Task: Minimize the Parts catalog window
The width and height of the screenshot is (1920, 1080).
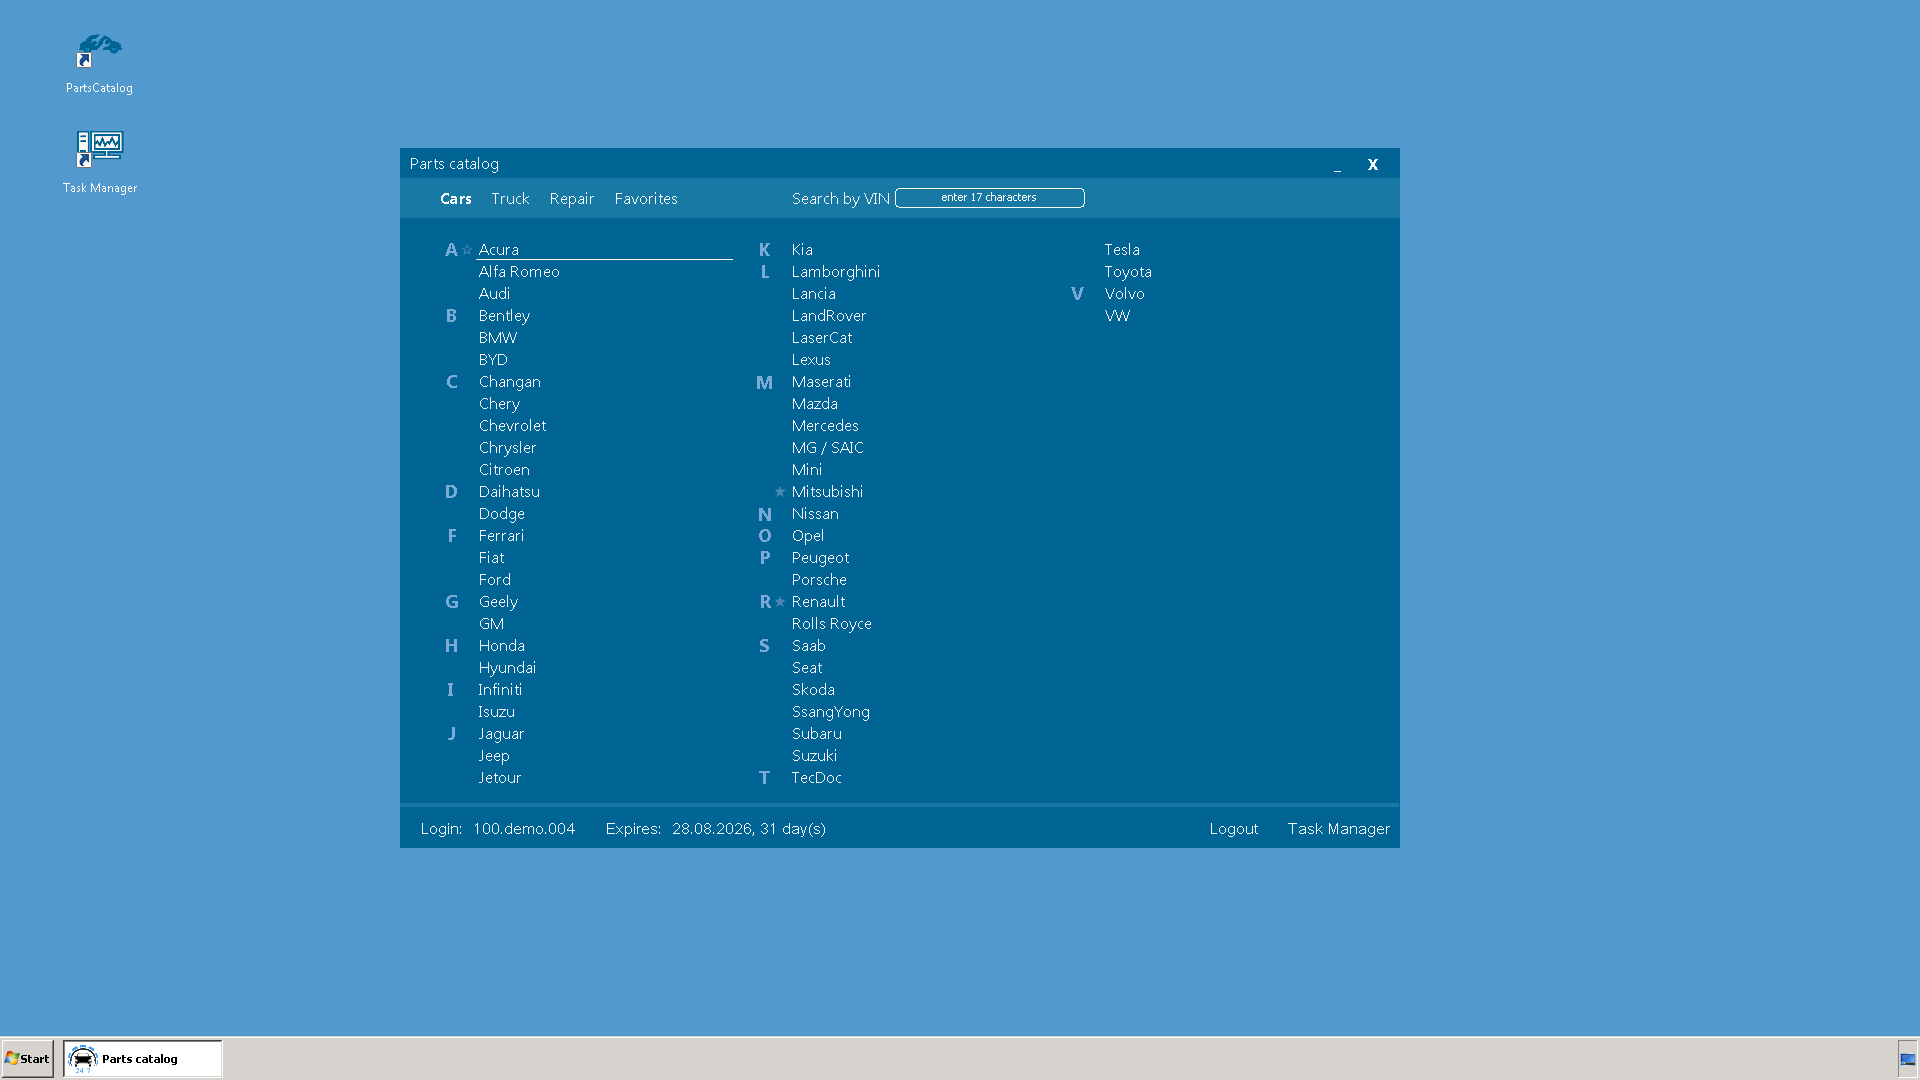Action: point(1337,165)
